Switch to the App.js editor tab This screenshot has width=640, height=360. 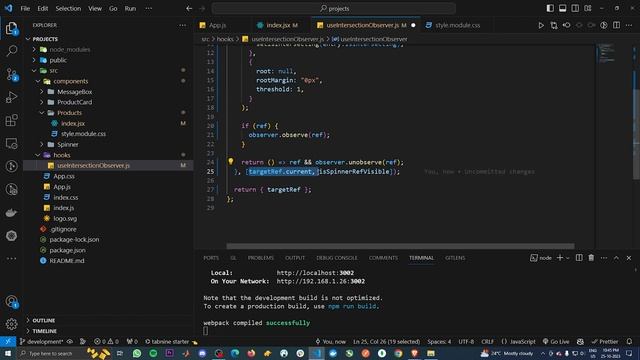(x=217, y=25)
